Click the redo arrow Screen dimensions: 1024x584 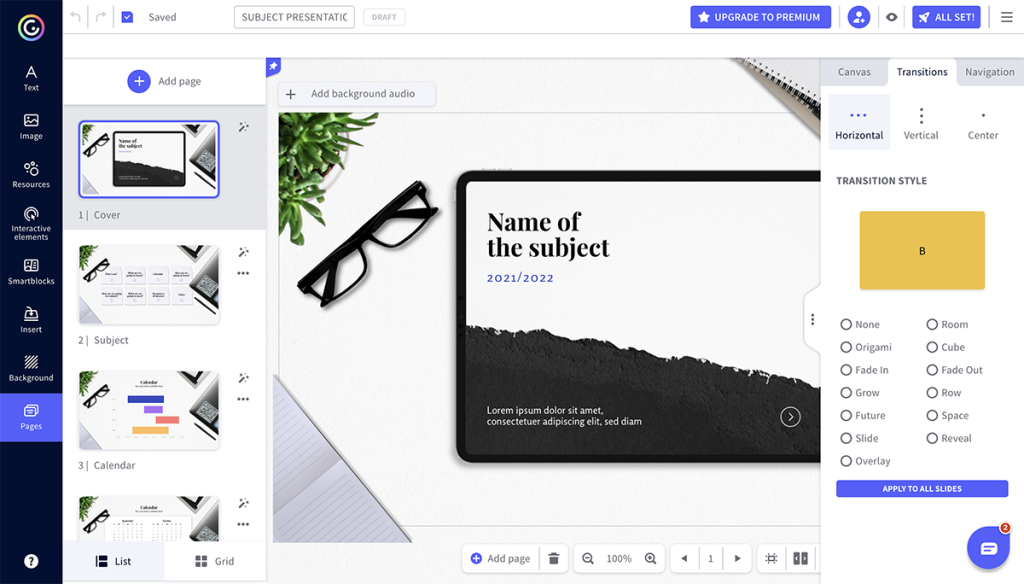[x=100, y=17]
